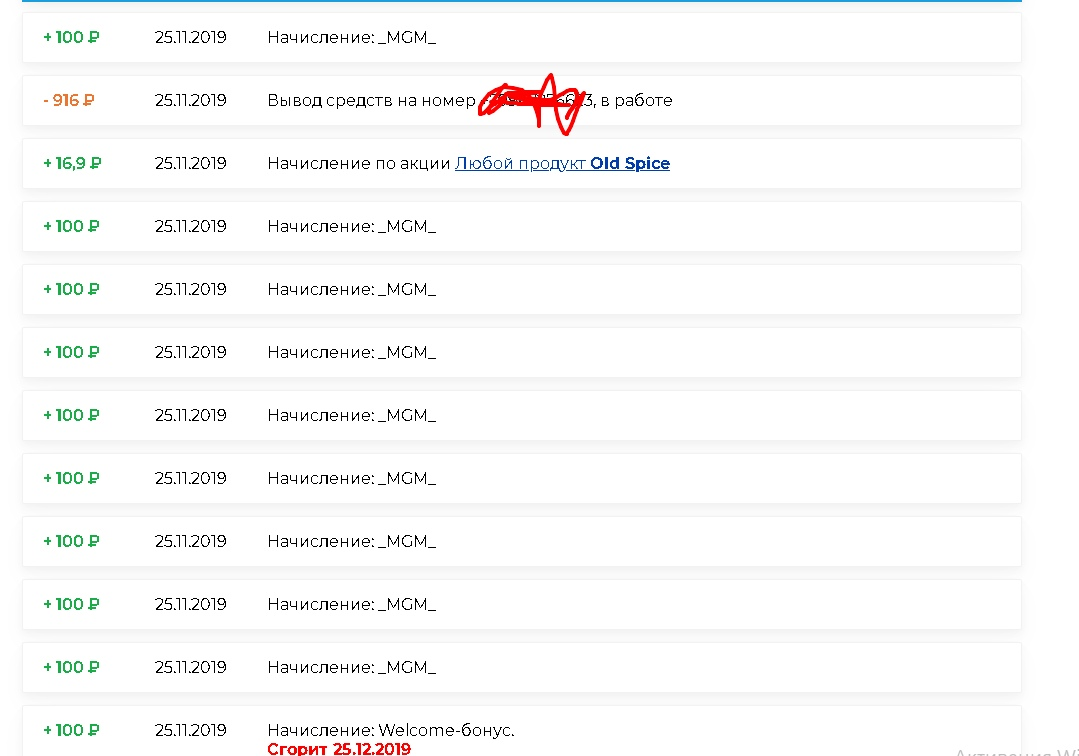This screenshot has width=1079, height=756.
Task: Select the +16,9 ₽ accrual amount
Action: pos(72,163)
